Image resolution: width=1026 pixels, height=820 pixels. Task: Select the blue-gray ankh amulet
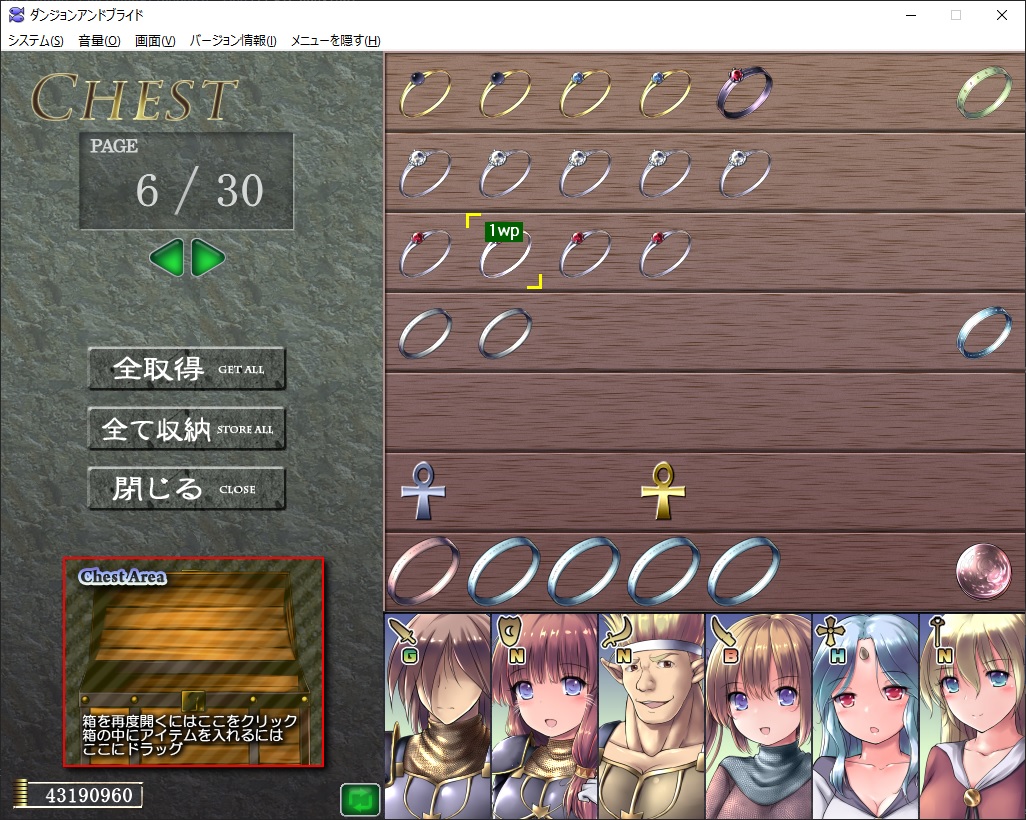click(x=423, y=491)
